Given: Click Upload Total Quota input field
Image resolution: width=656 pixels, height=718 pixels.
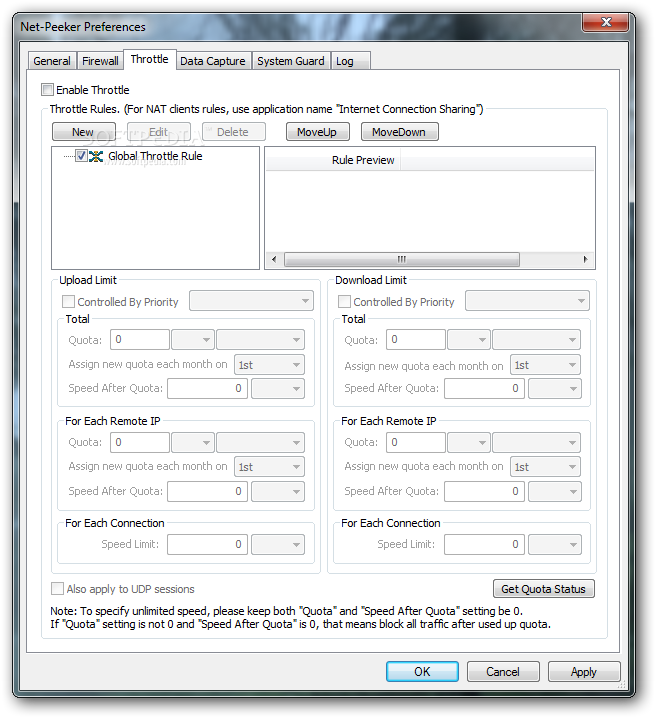Looking at the screenshot, I should coord(140,340).
